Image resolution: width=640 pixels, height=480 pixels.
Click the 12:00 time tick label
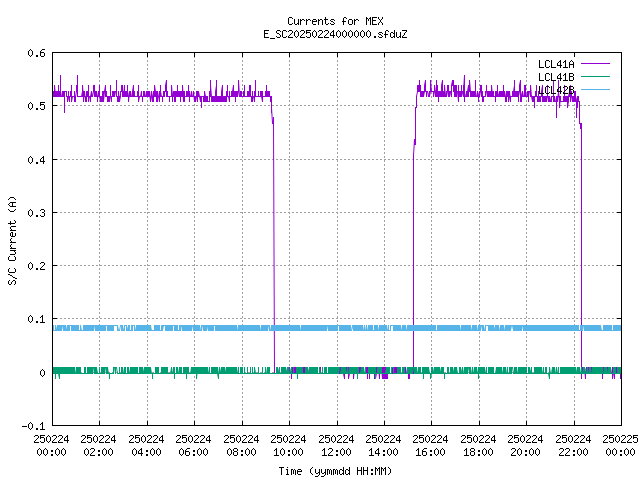336,452
